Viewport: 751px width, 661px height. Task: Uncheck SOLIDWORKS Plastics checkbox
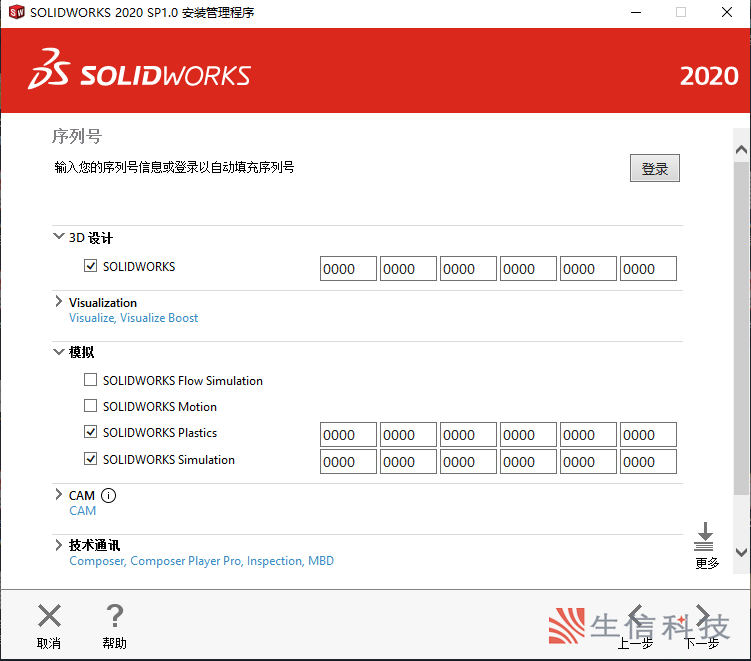pyautogui.click(x=91, y=432)
